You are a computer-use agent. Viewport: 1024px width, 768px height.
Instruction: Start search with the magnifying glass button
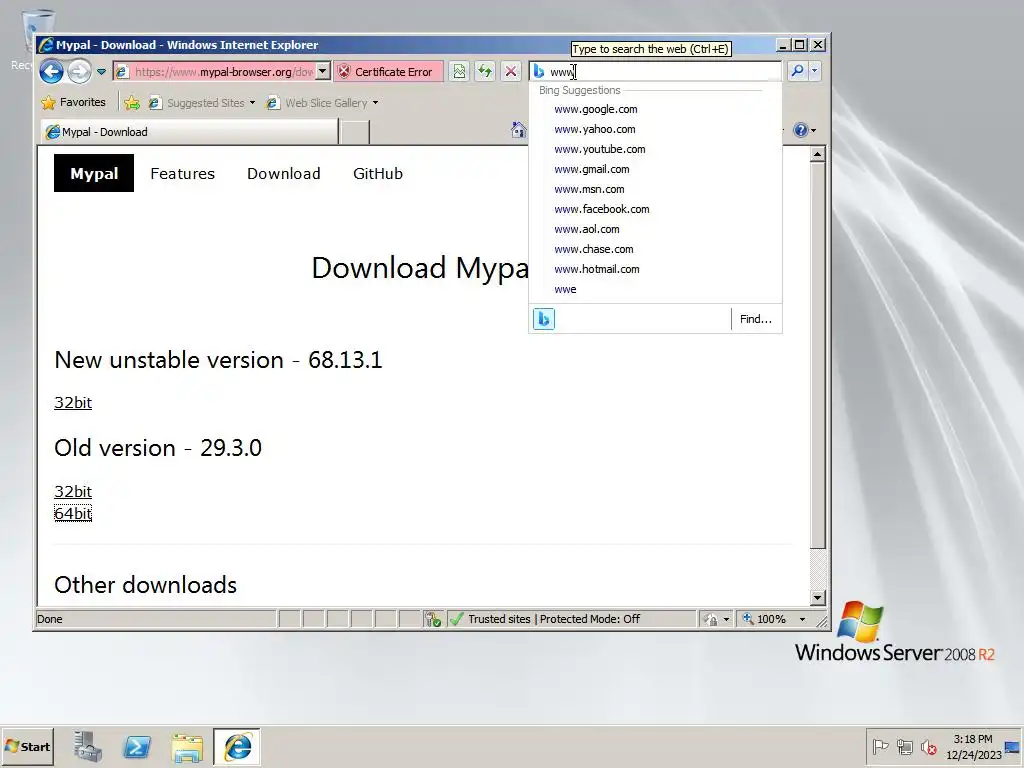[797, 71]
